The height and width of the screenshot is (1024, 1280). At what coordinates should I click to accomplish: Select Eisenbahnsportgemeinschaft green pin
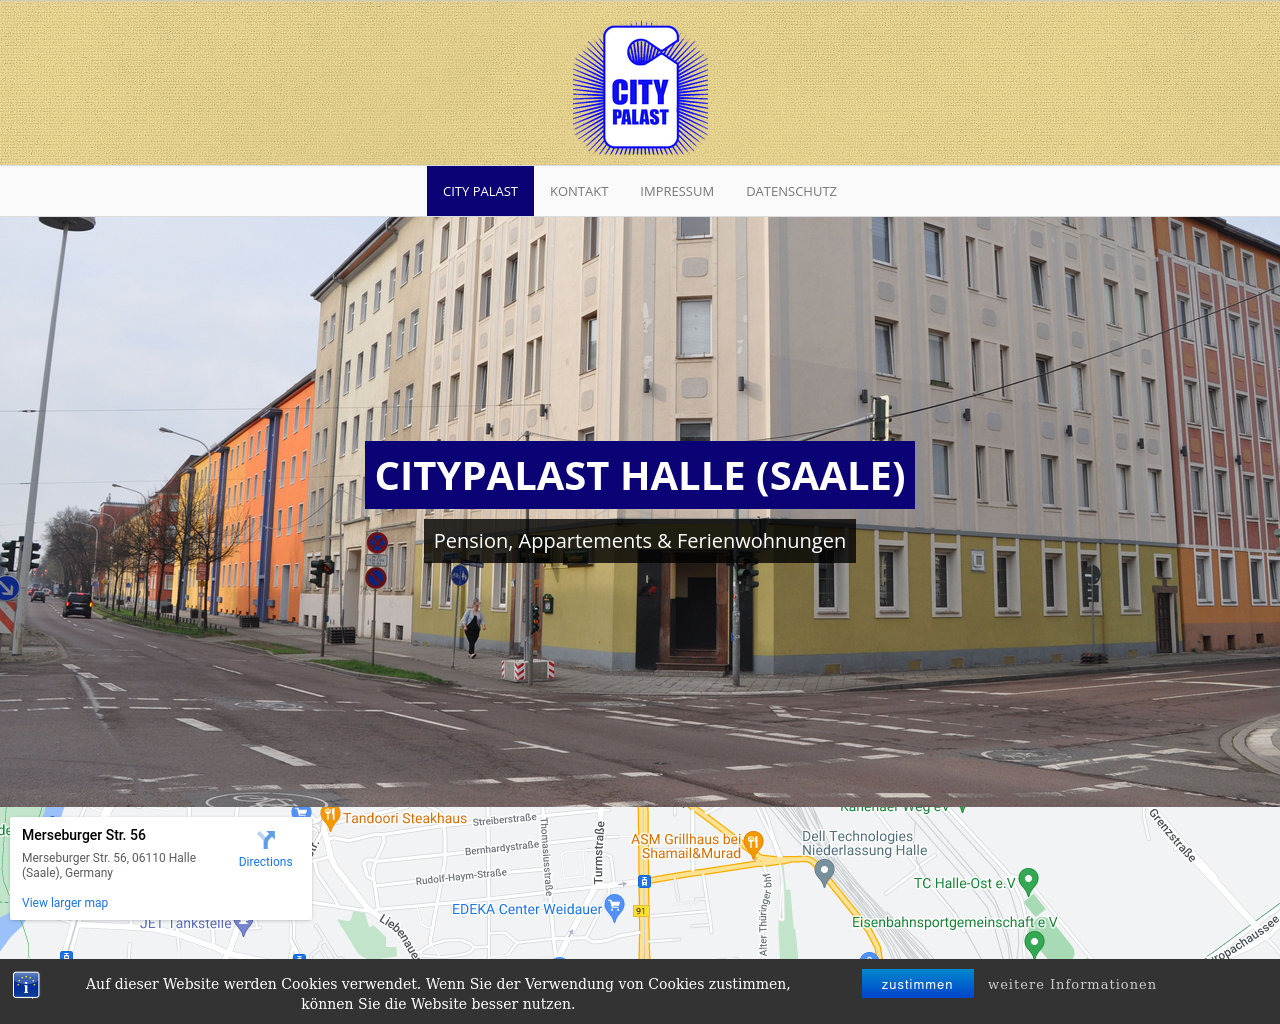(x=1035, y=943)
